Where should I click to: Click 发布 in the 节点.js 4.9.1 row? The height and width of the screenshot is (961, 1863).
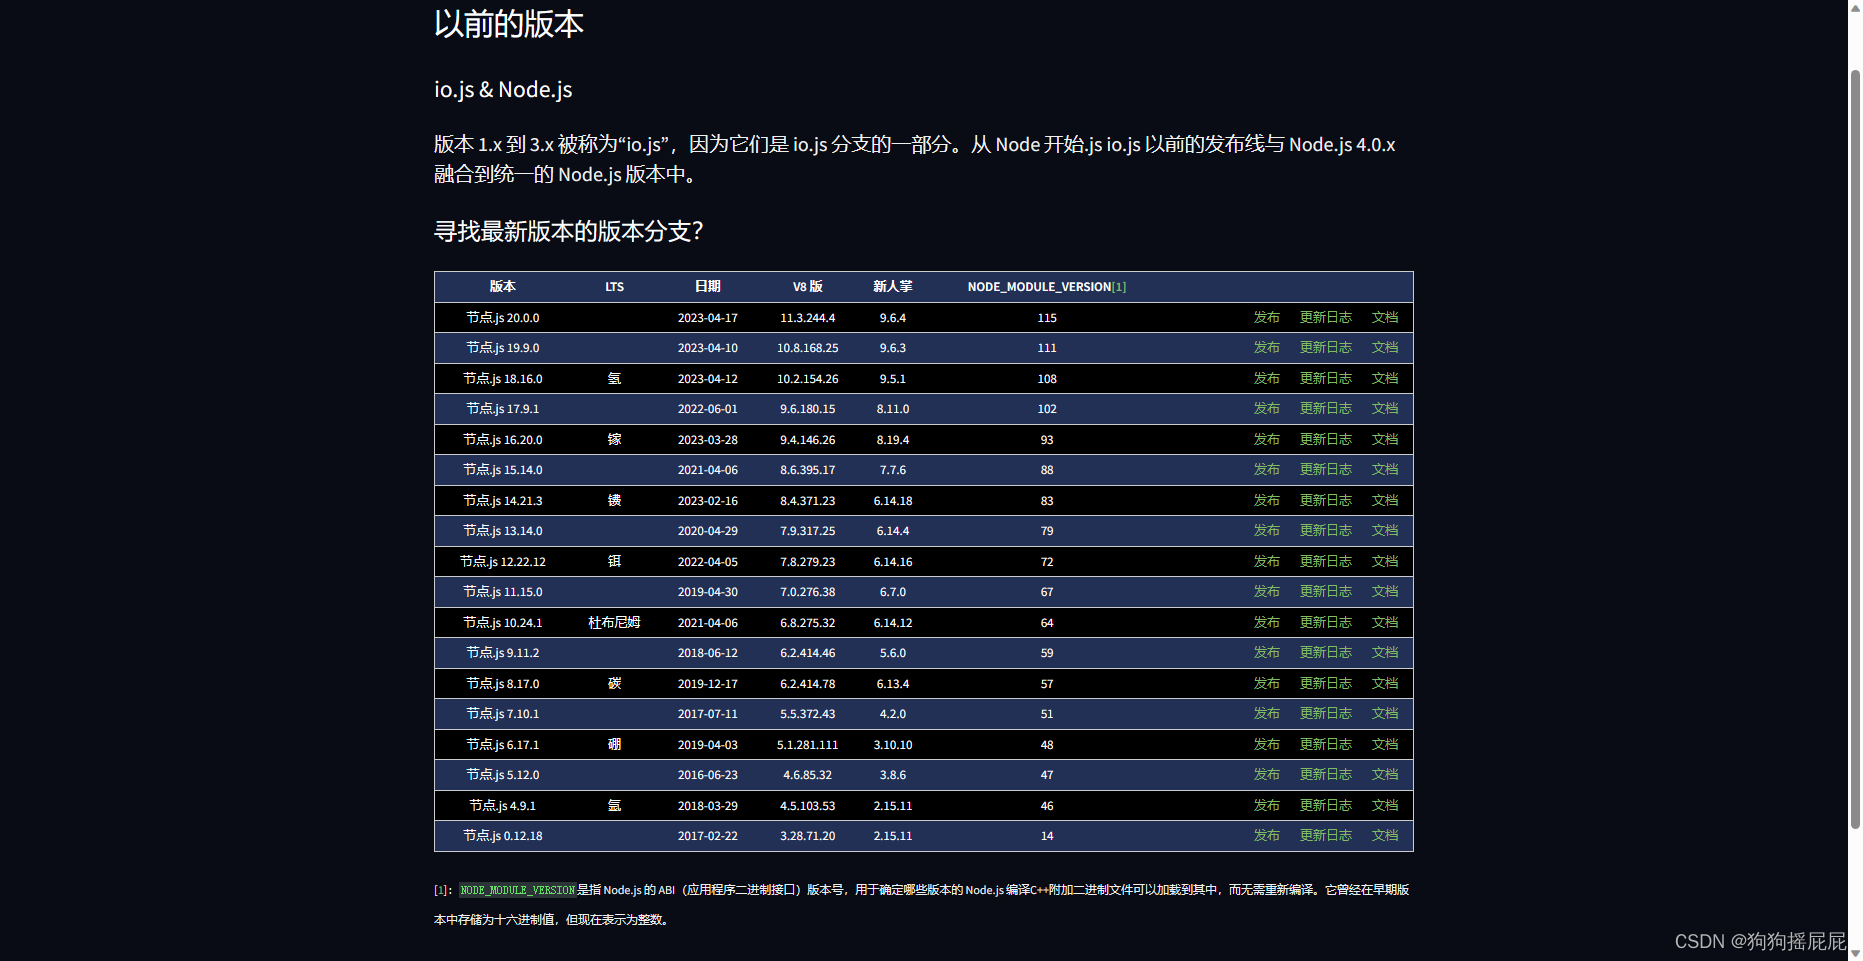pos(1266,805)
